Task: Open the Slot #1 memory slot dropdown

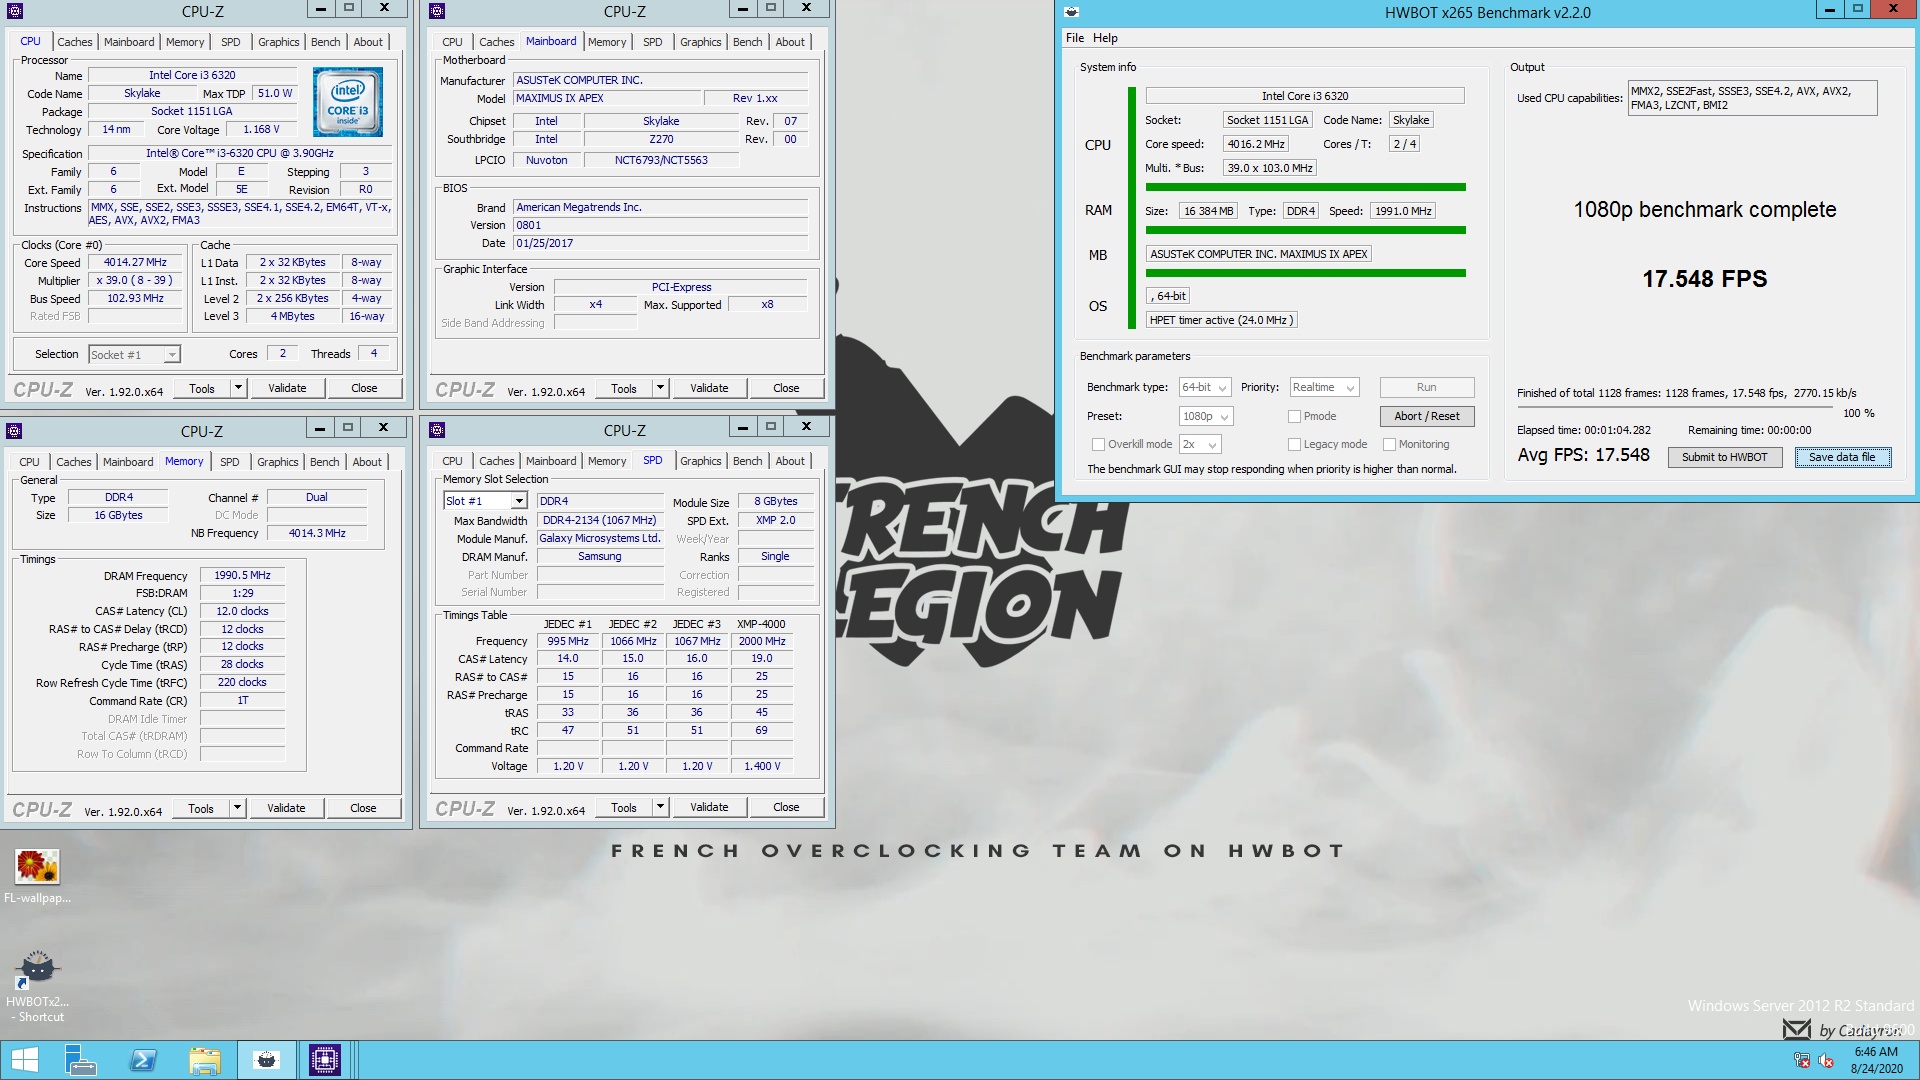Action: click(x=484, y=501)
